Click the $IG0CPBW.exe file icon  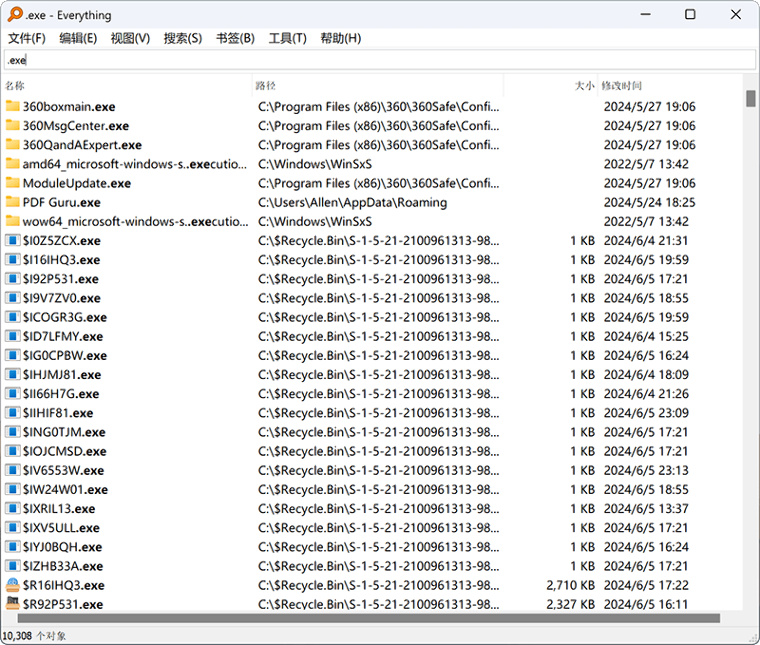13,355
